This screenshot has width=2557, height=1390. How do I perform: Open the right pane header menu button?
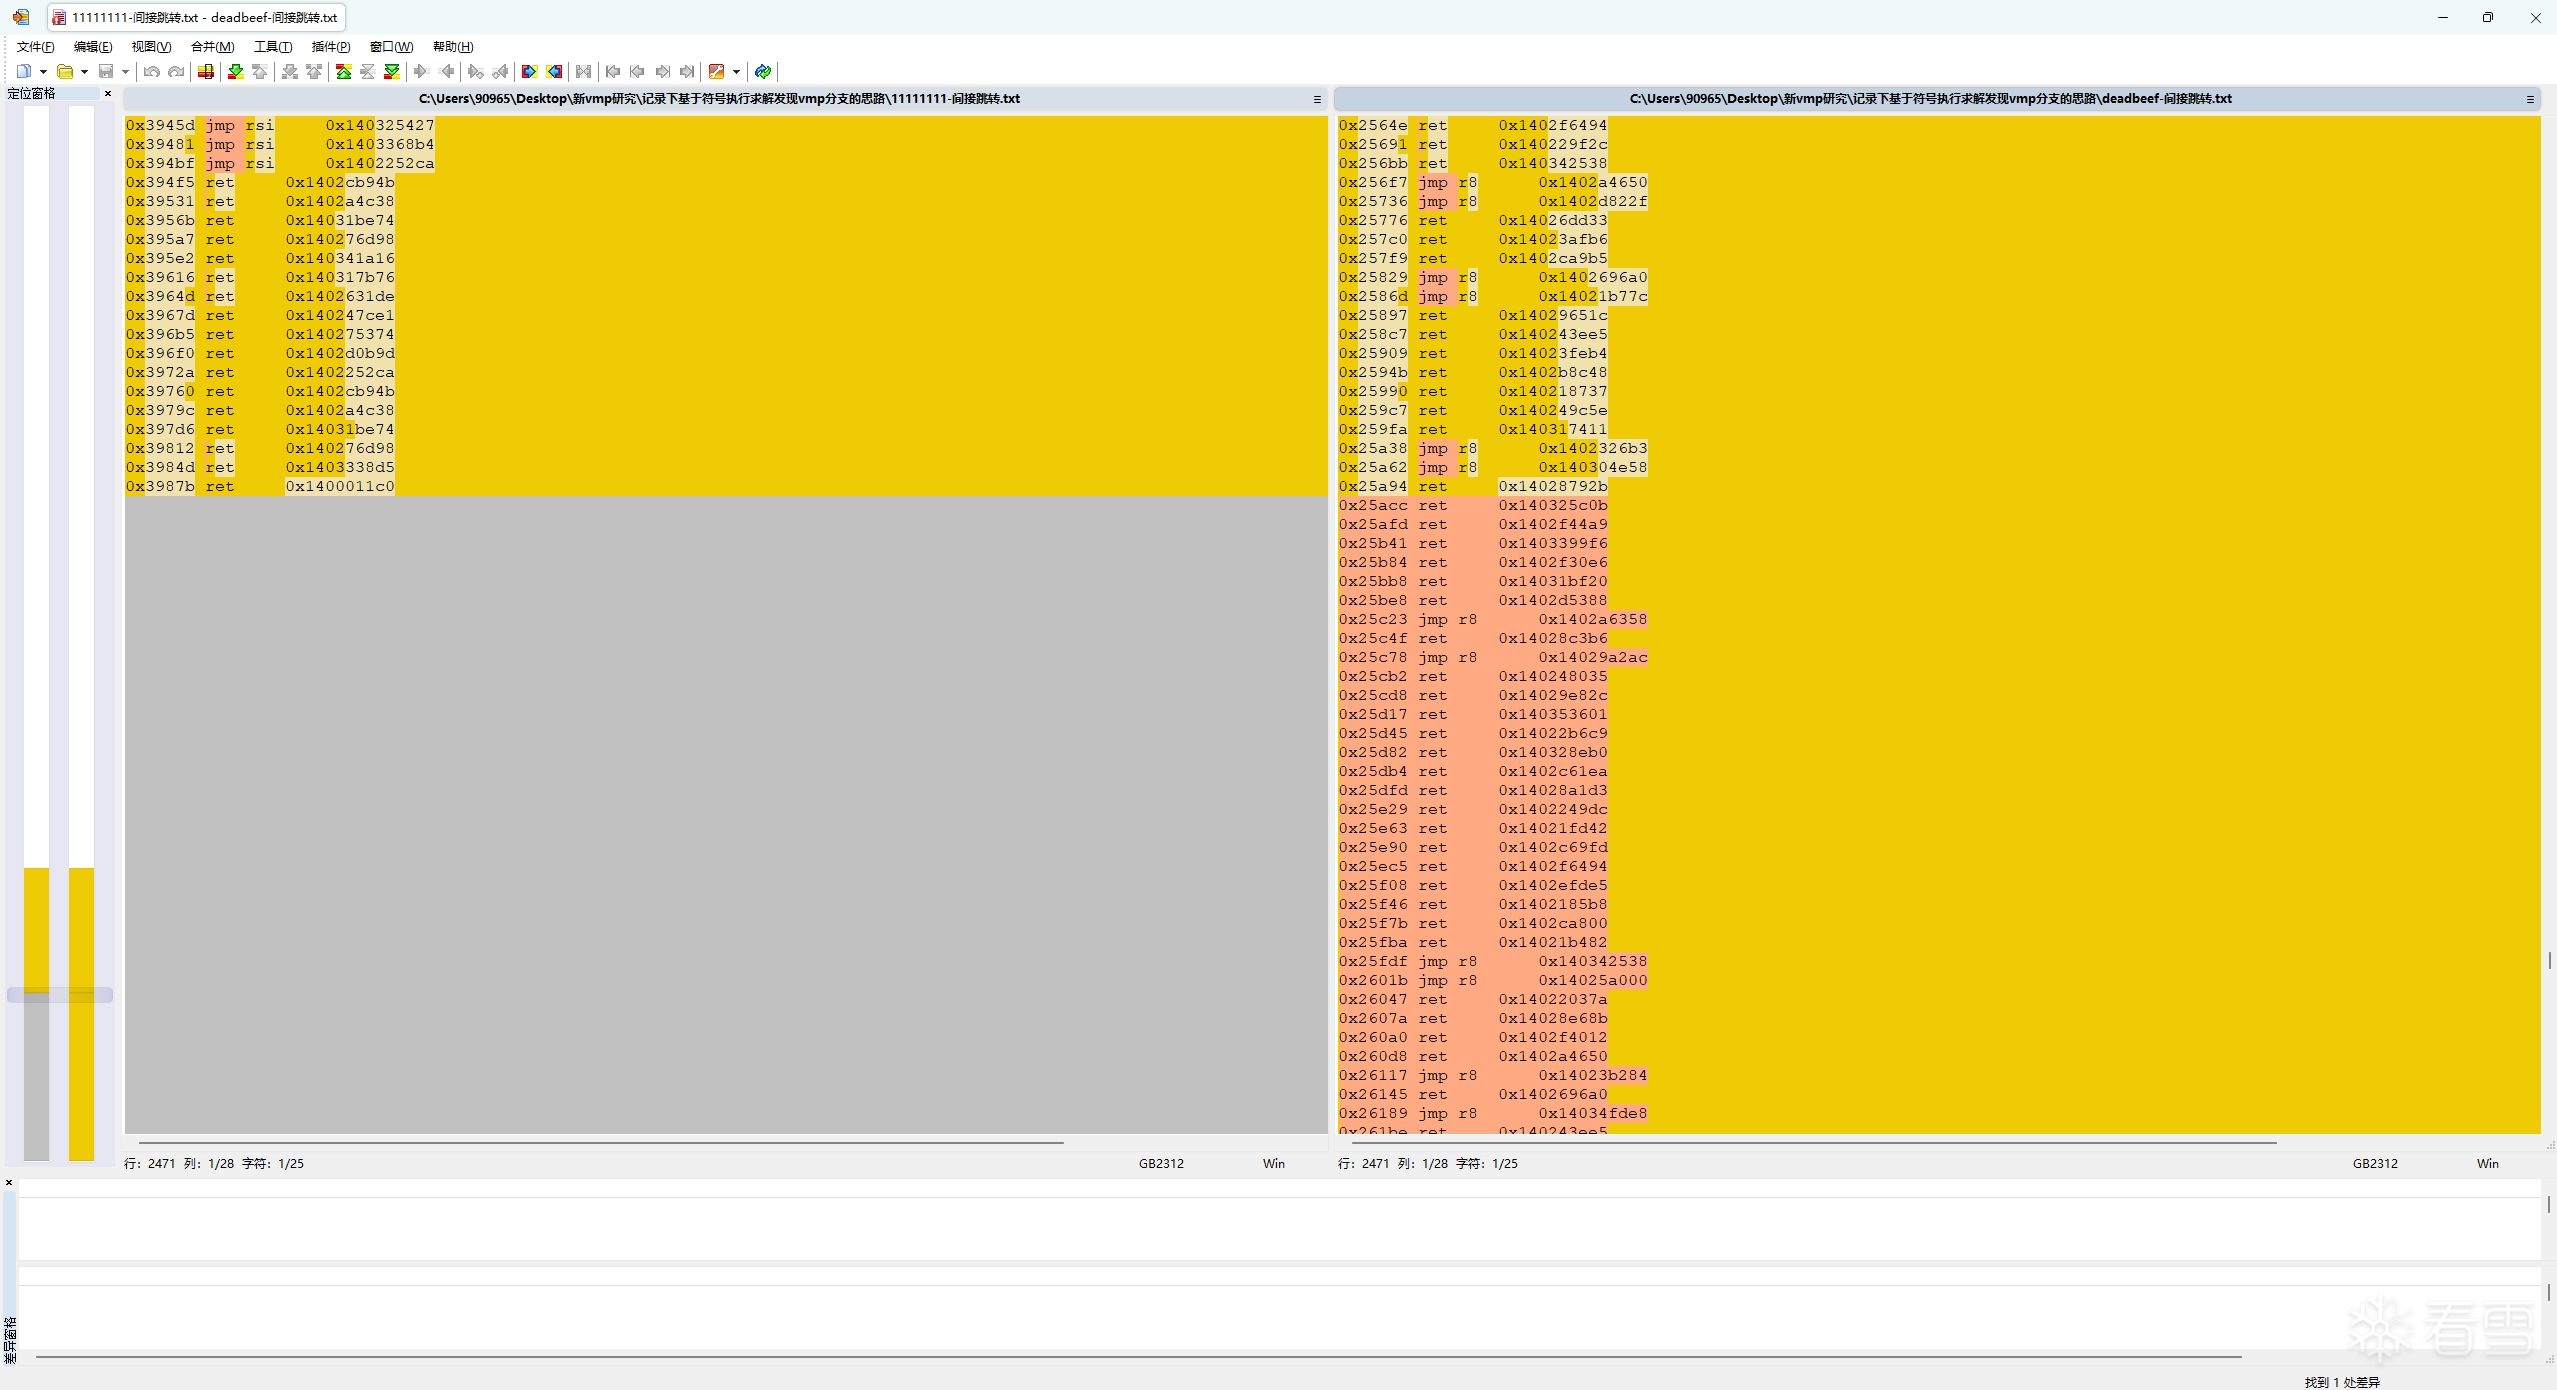2530,99
